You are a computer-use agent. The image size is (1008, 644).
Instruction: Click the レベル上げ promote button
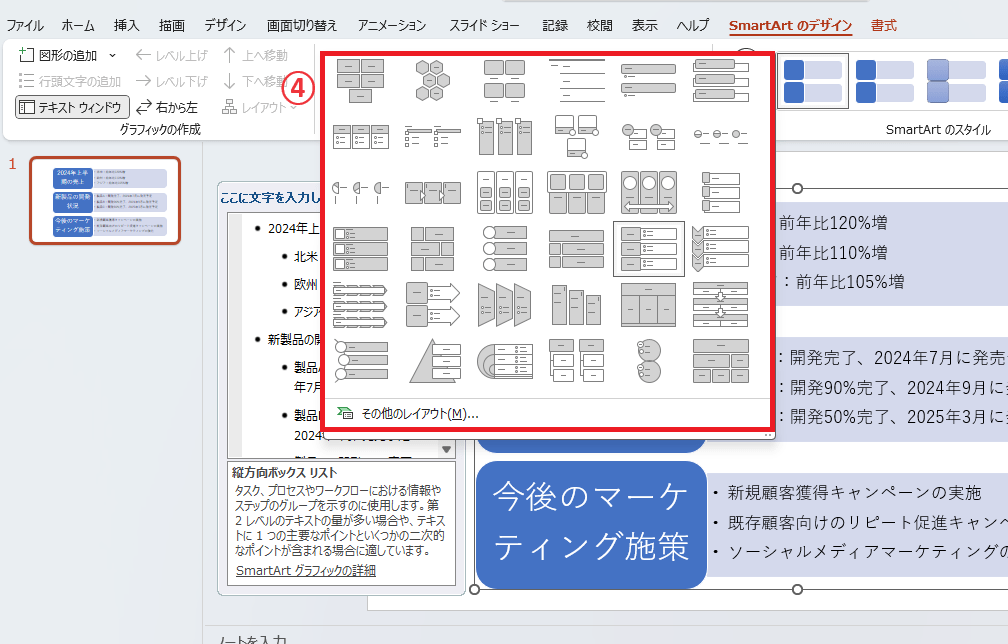(172, 56)
